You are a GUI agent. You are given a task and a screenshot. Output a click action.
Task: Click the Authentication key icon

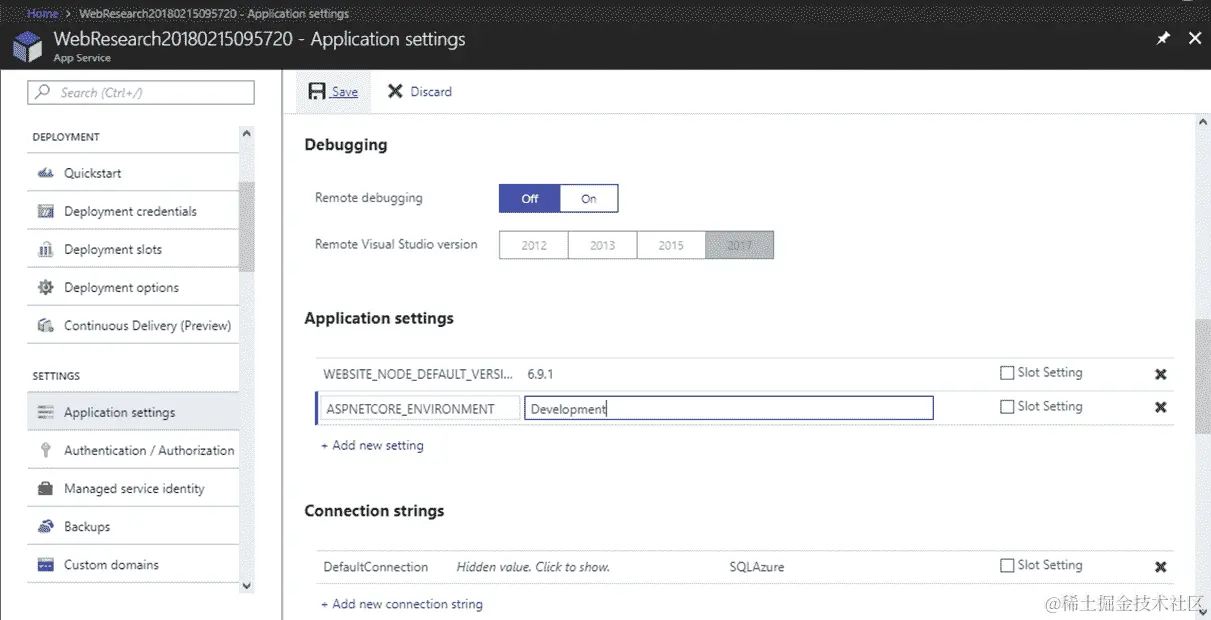[45, 450]
